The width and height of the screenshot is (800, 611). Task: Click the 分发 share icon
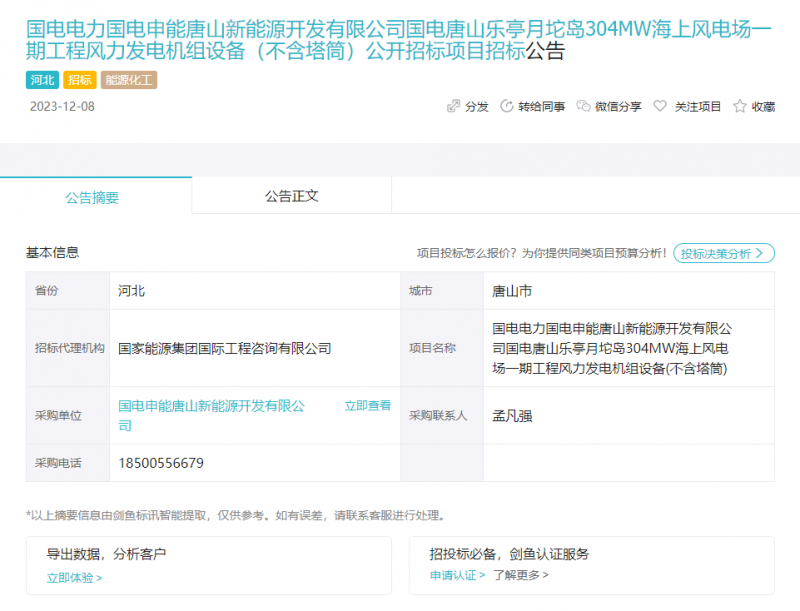(x=453, y=106)
